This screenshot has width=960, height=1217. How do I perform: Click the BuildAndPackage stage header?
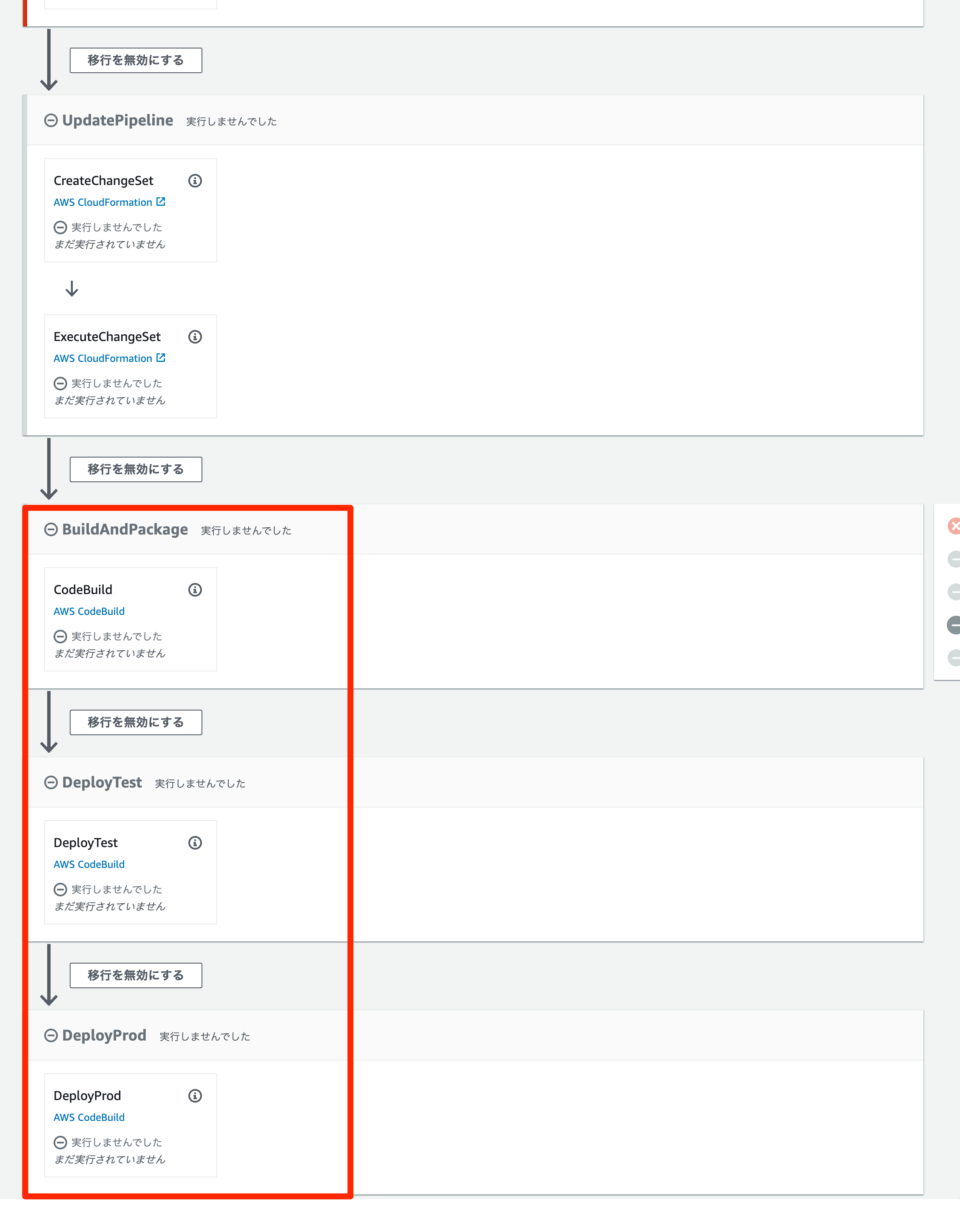click(125, 529)
